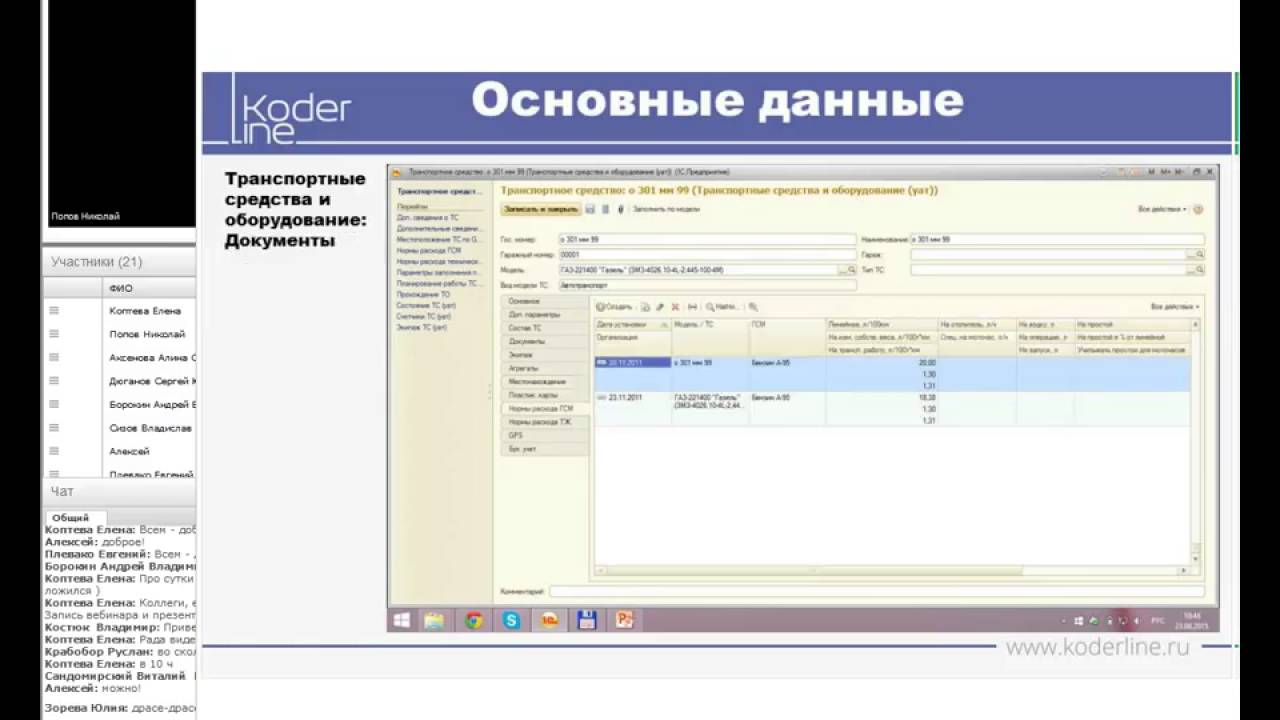
Task: Select the Пластик. карты side tab
Action: [543, 395]
